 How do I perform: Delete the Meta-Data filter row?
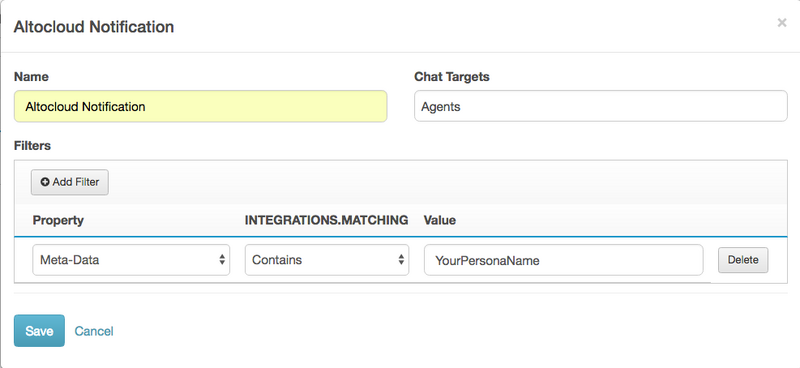(x=743, y=260)
